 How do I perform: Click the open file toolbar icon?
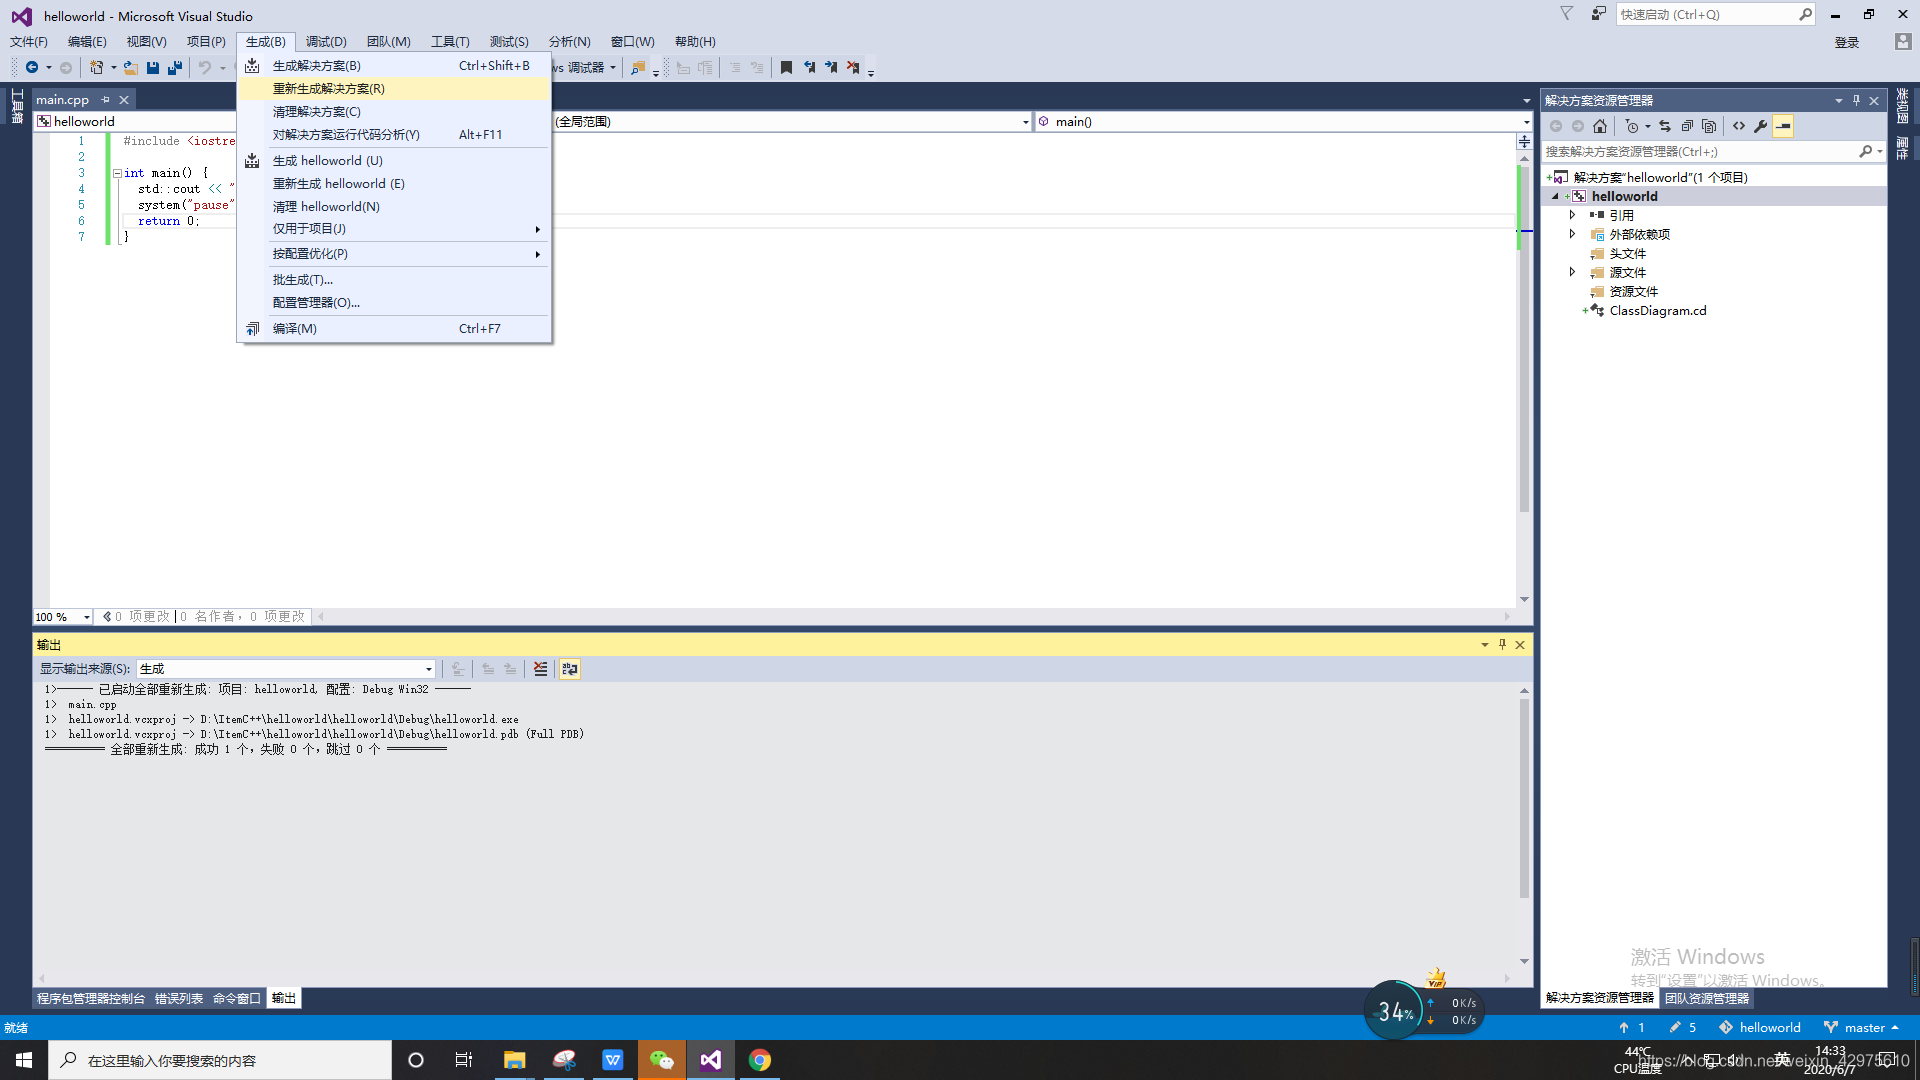(x=130, y=68)
